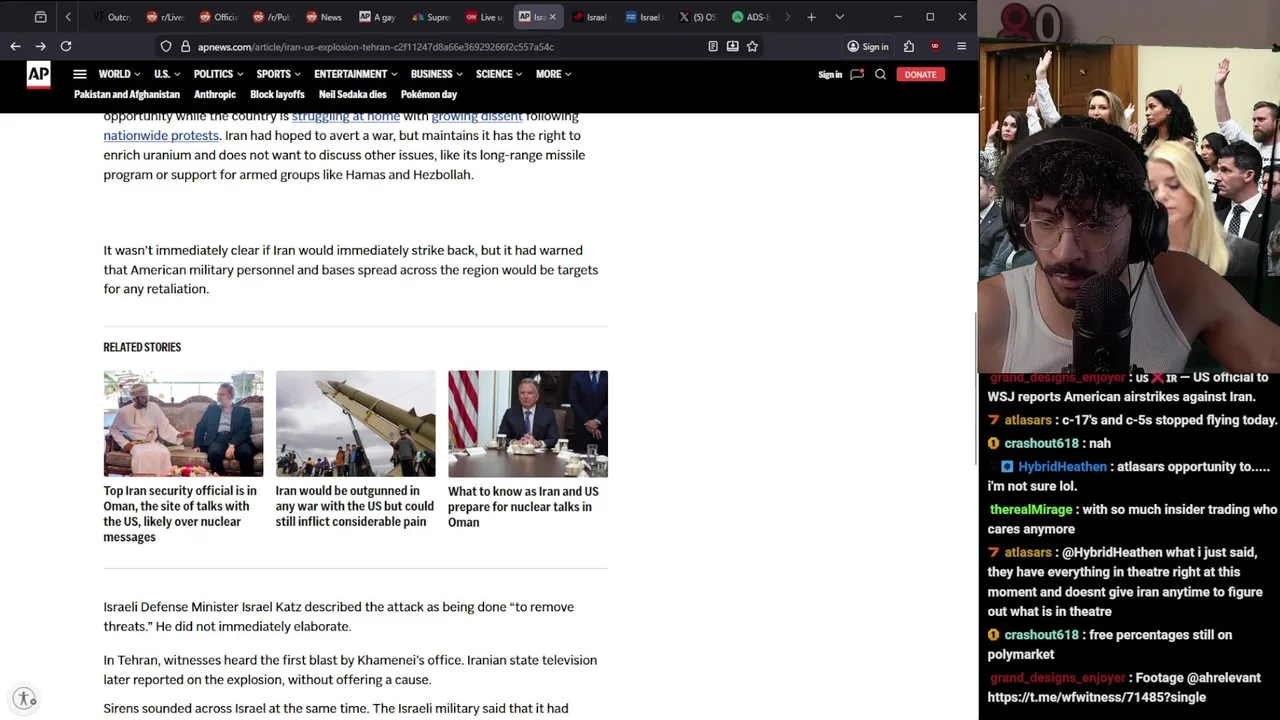Viewport: 1280px width, 720px height.
Task: Open the accessibility widget icon
Action: coord(25,699)
